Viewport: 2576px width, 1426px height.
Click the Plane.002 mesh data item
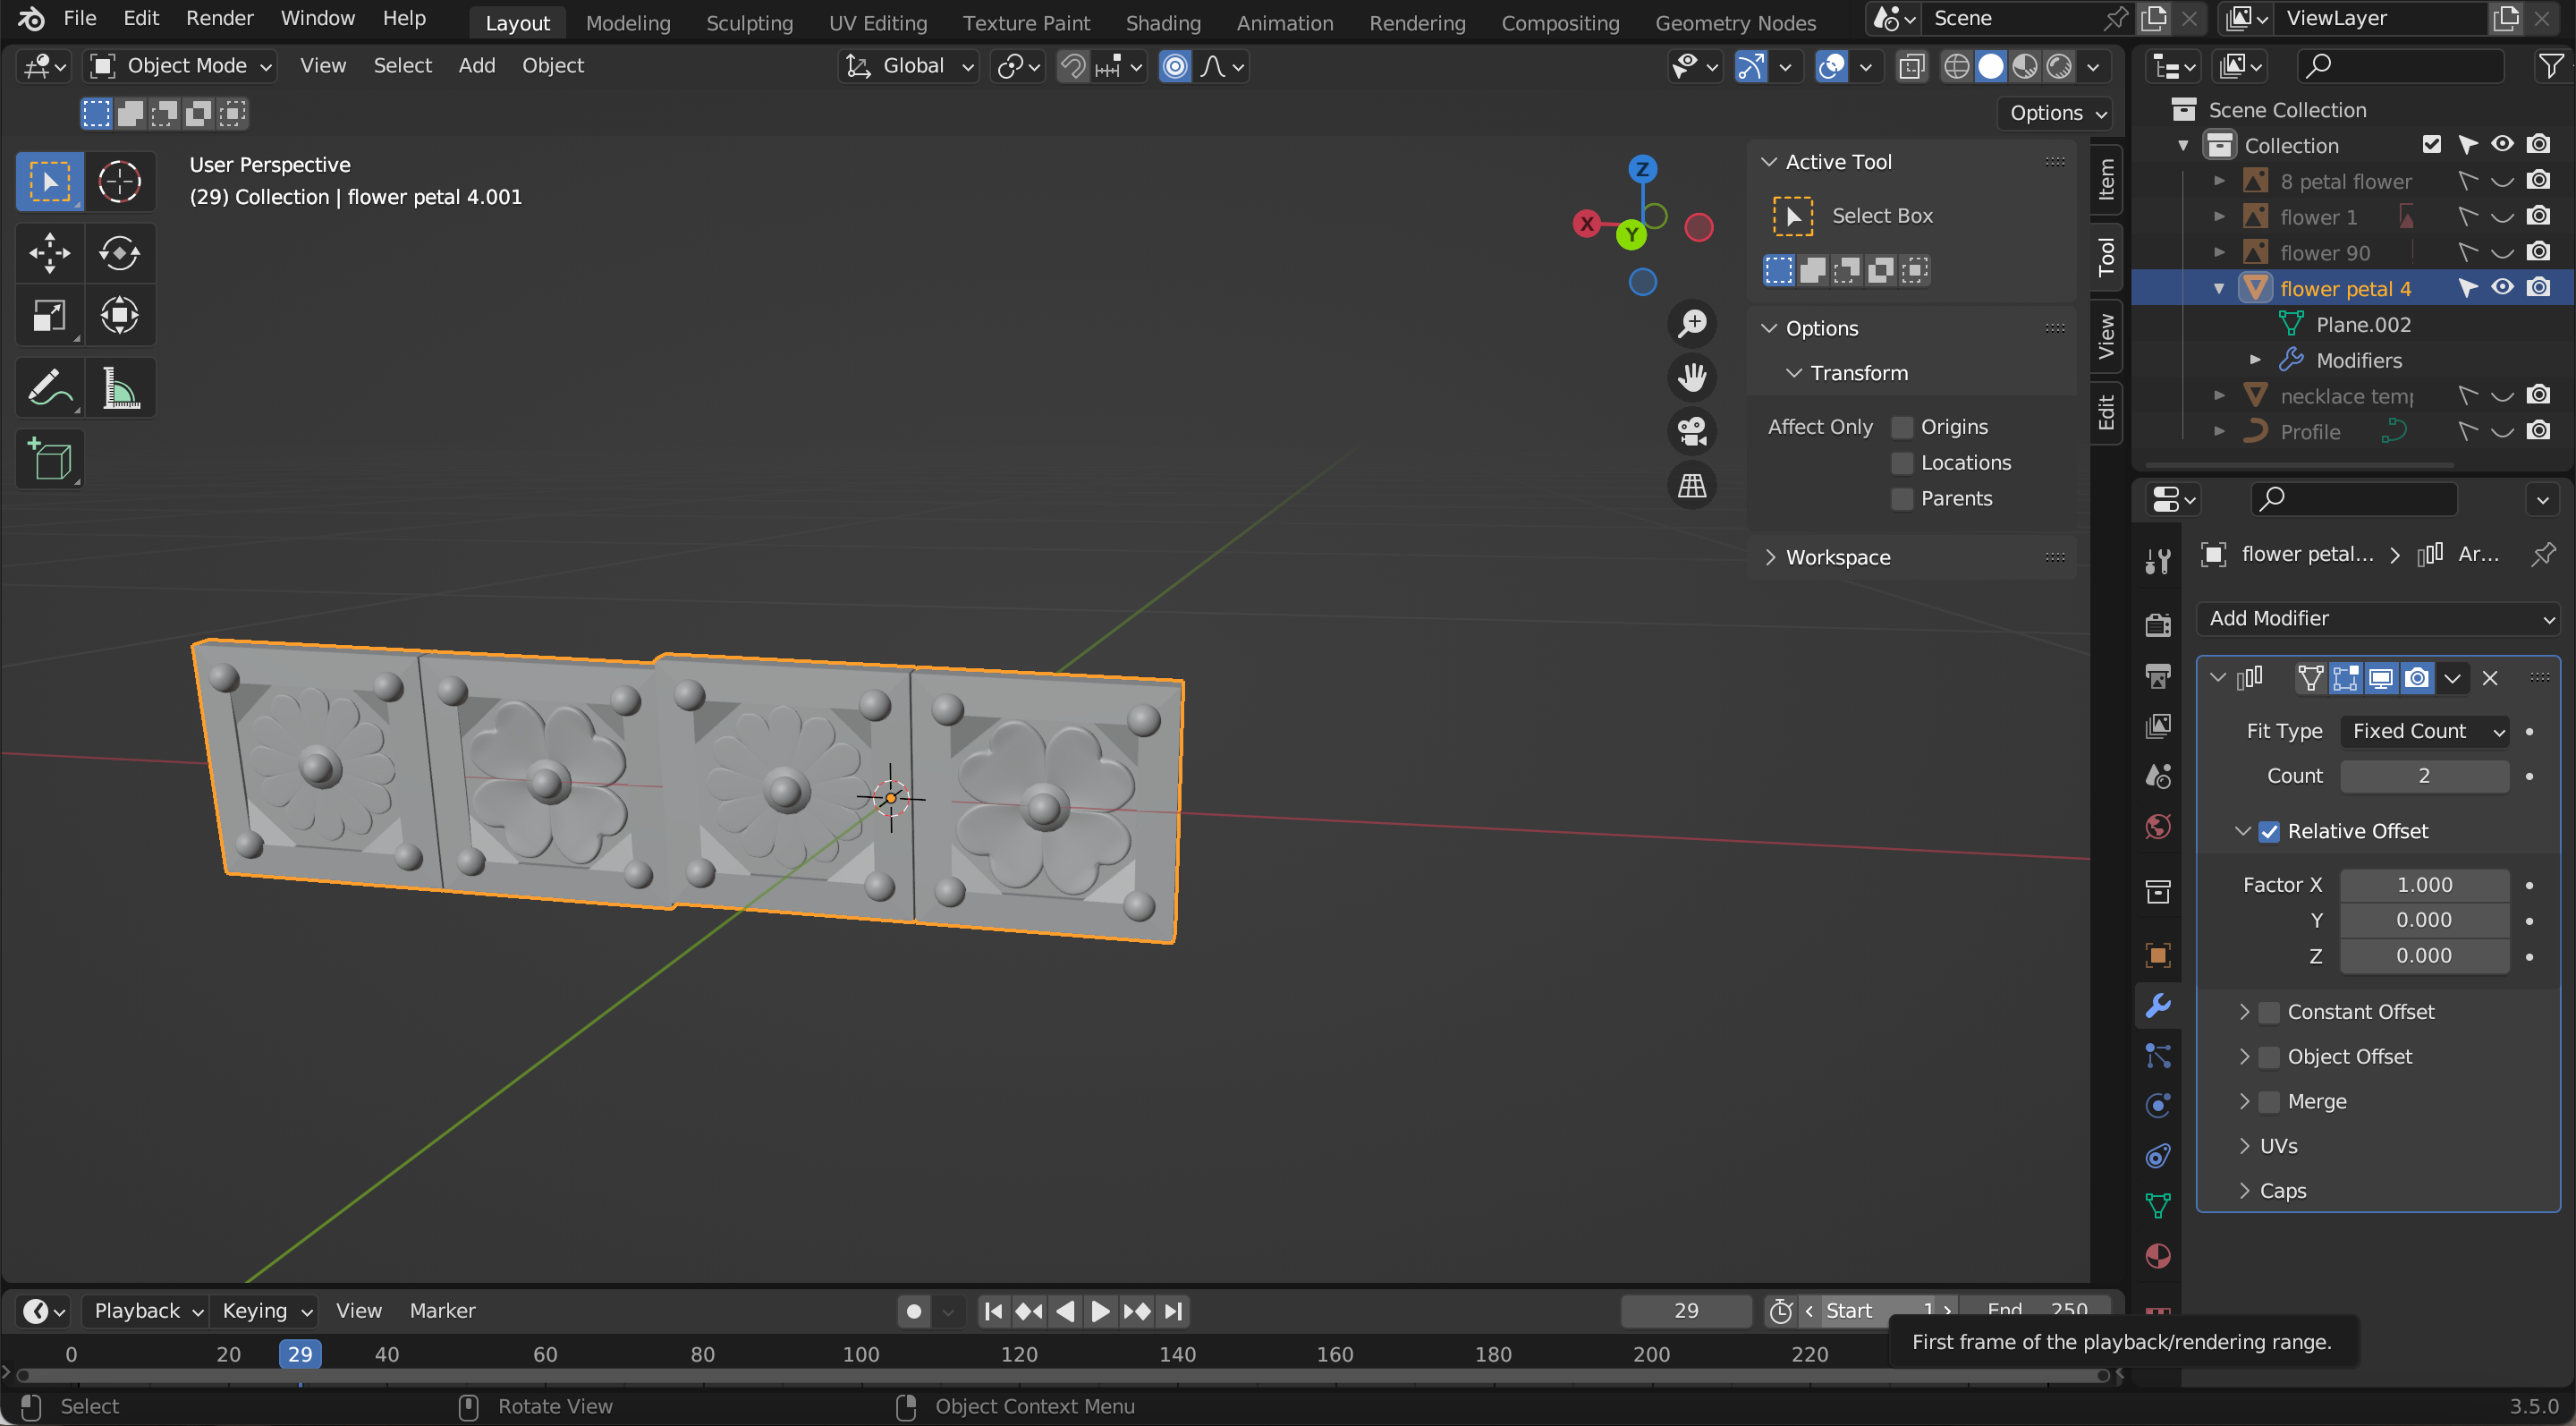2363,324
